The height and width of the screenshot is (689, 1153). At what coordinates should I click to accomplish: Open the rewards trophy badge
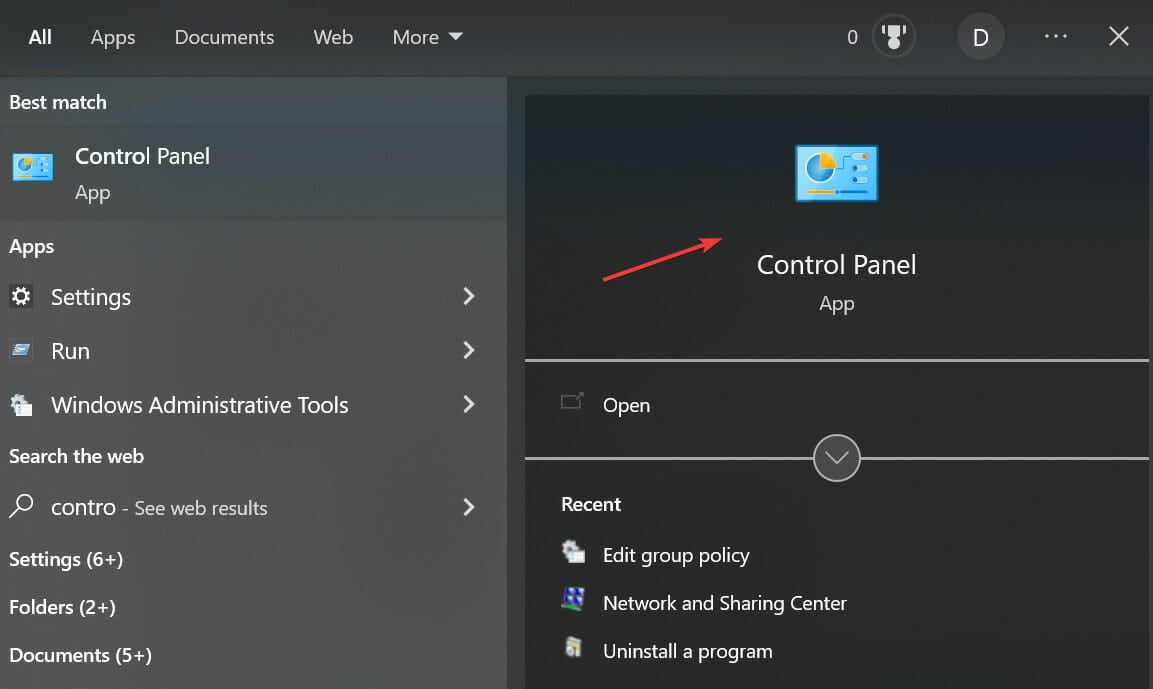(x=893, y=36)
